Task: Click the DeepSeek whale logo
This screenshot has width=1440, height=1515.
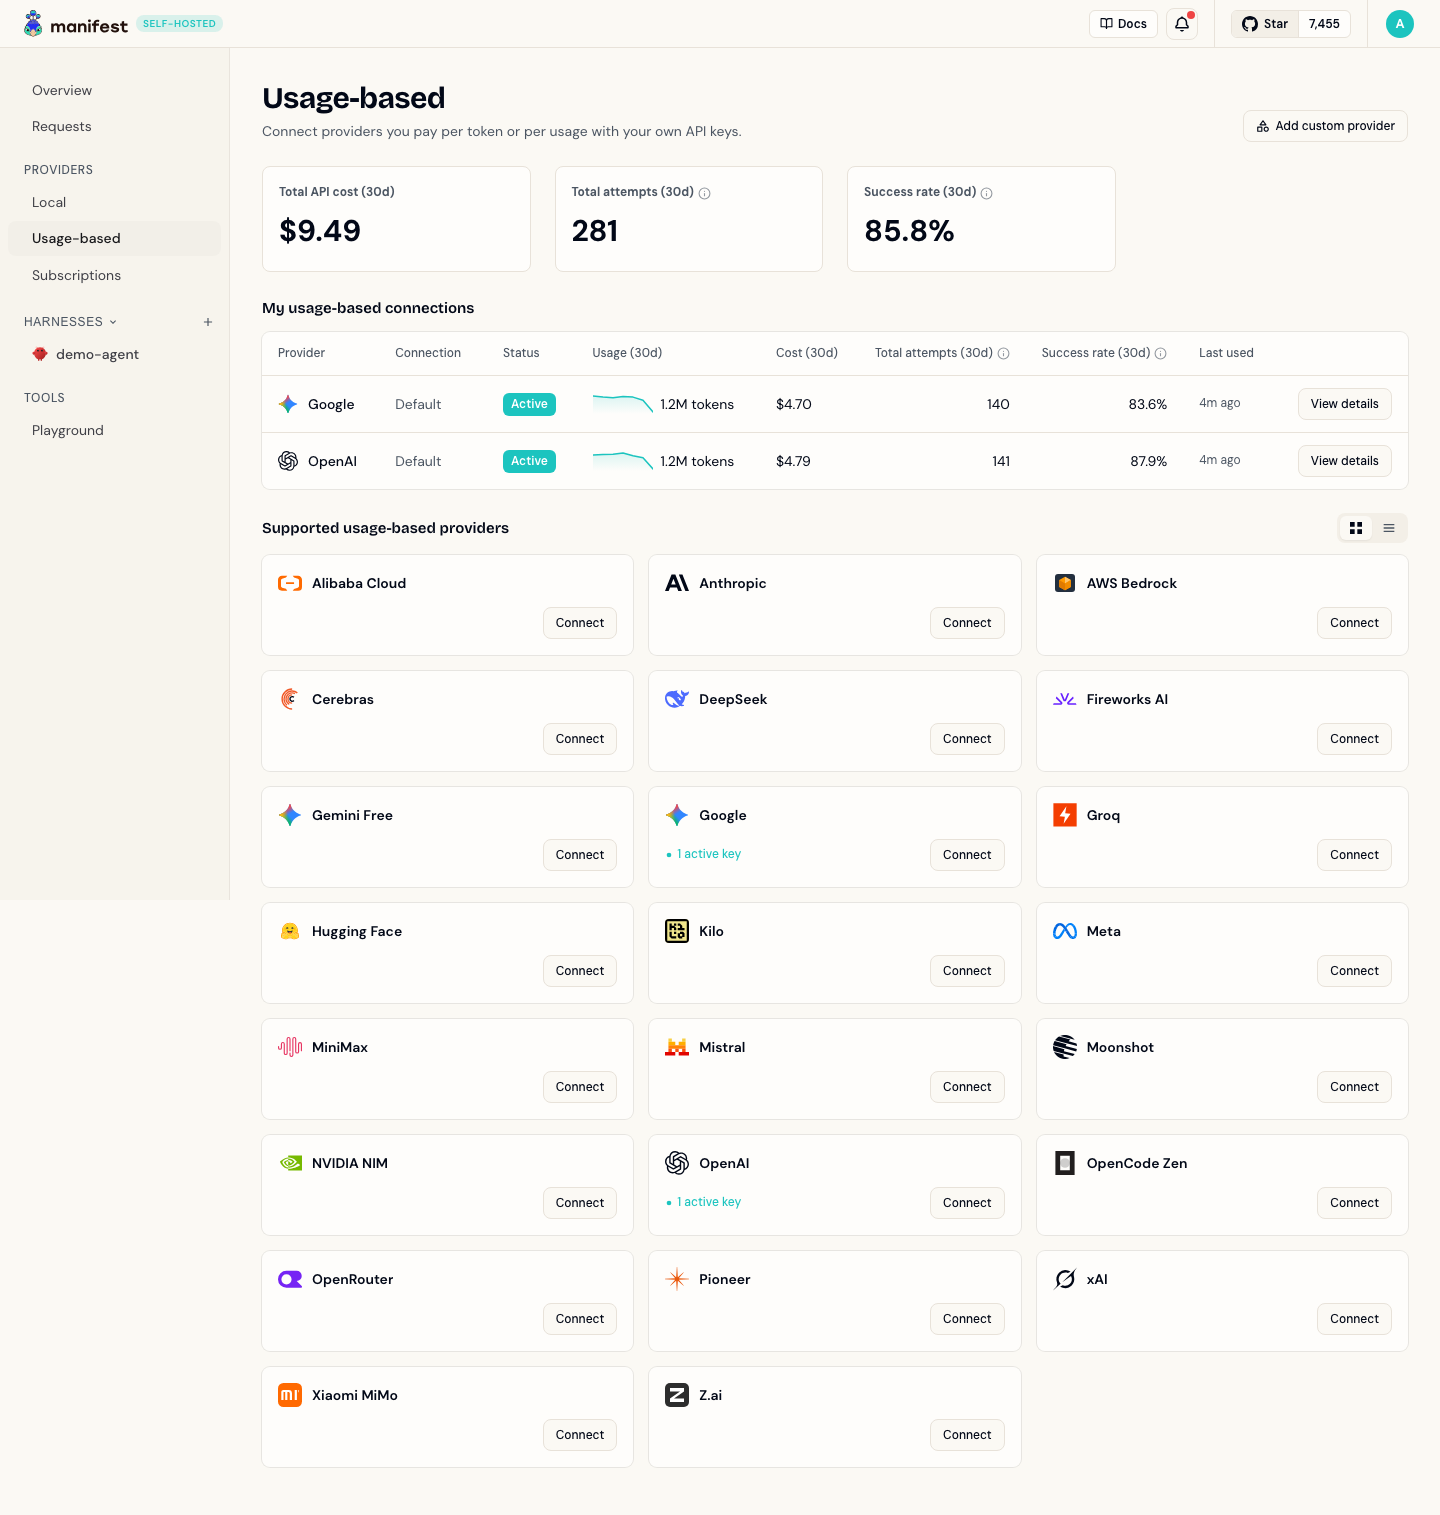Action: 677,699
